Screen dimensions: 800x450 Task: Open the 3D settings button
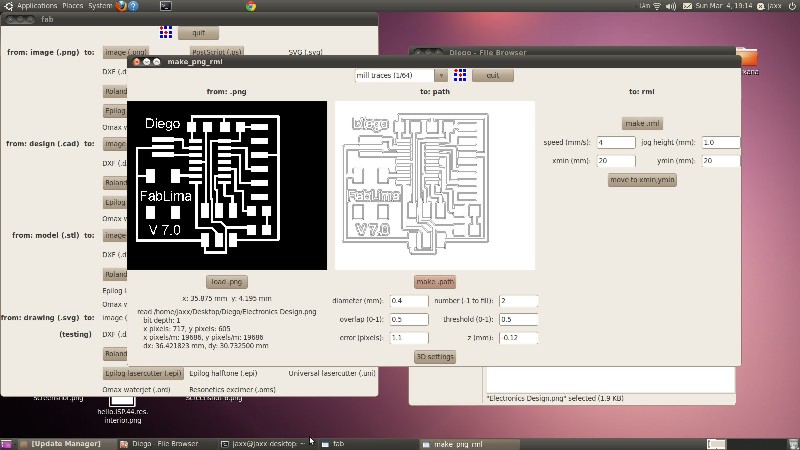[x=435, y=357]
